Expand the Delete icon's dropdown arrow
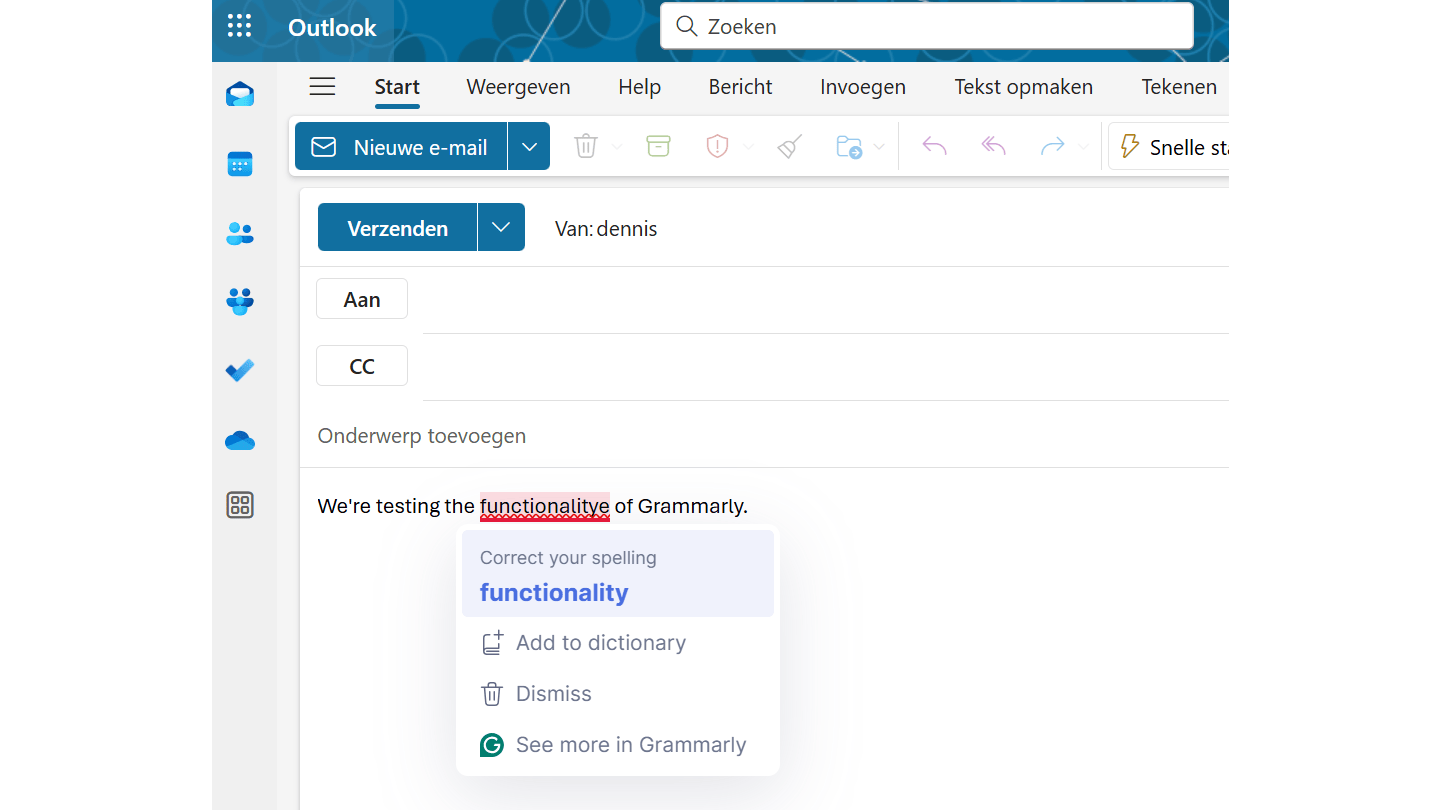 (x=616, y=146)
